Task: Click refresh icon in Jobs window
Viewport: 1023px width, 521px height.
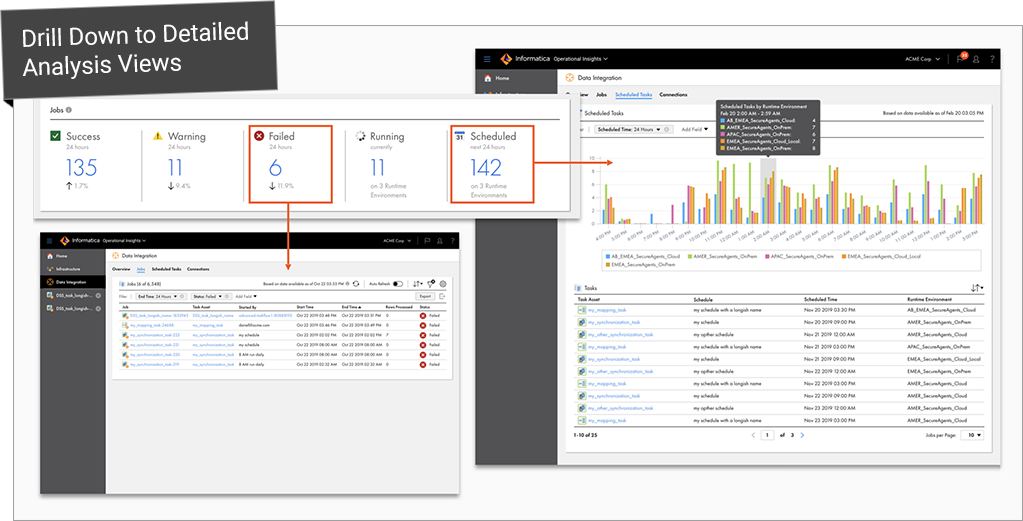Action: pyautogui.click(x=356, y=284)
